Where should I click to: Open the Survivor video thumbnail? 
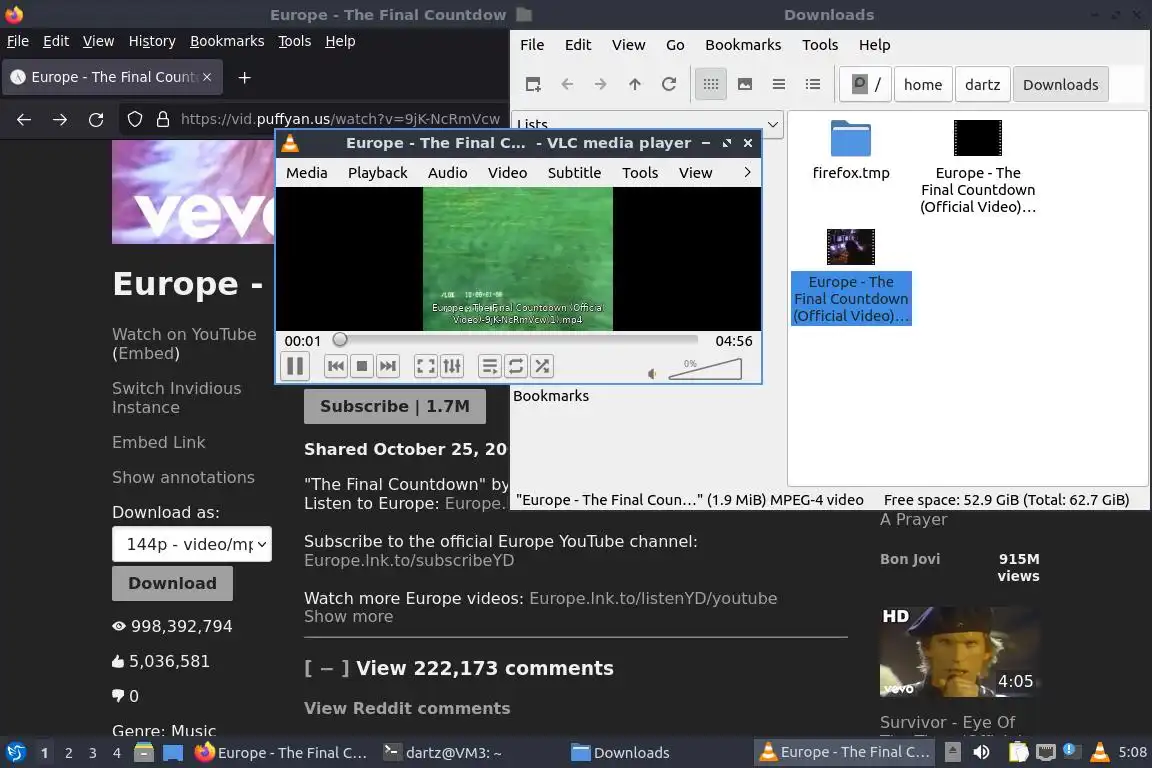click(960, 652)
